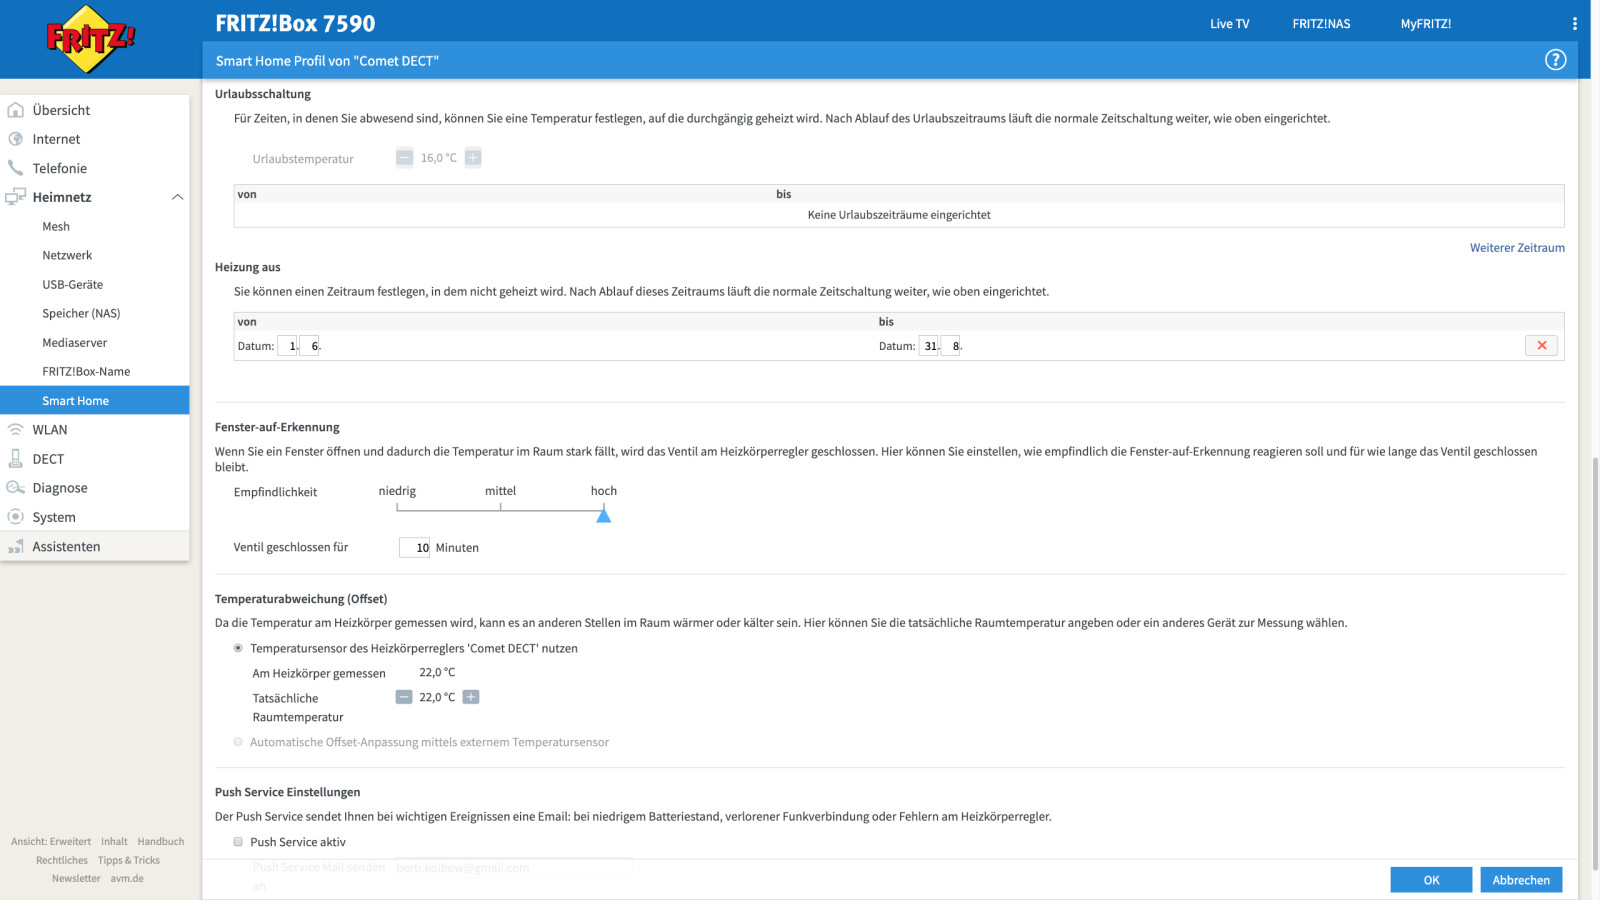Decrease Tatsächliche Raumtemperatur with minus button

(x=404, y=697)
